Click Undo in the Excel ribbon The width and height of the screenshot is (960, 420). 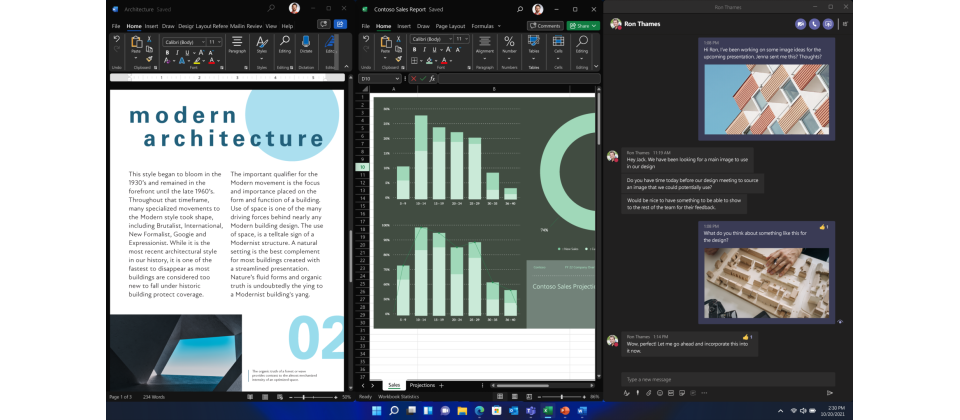point(366,39)
